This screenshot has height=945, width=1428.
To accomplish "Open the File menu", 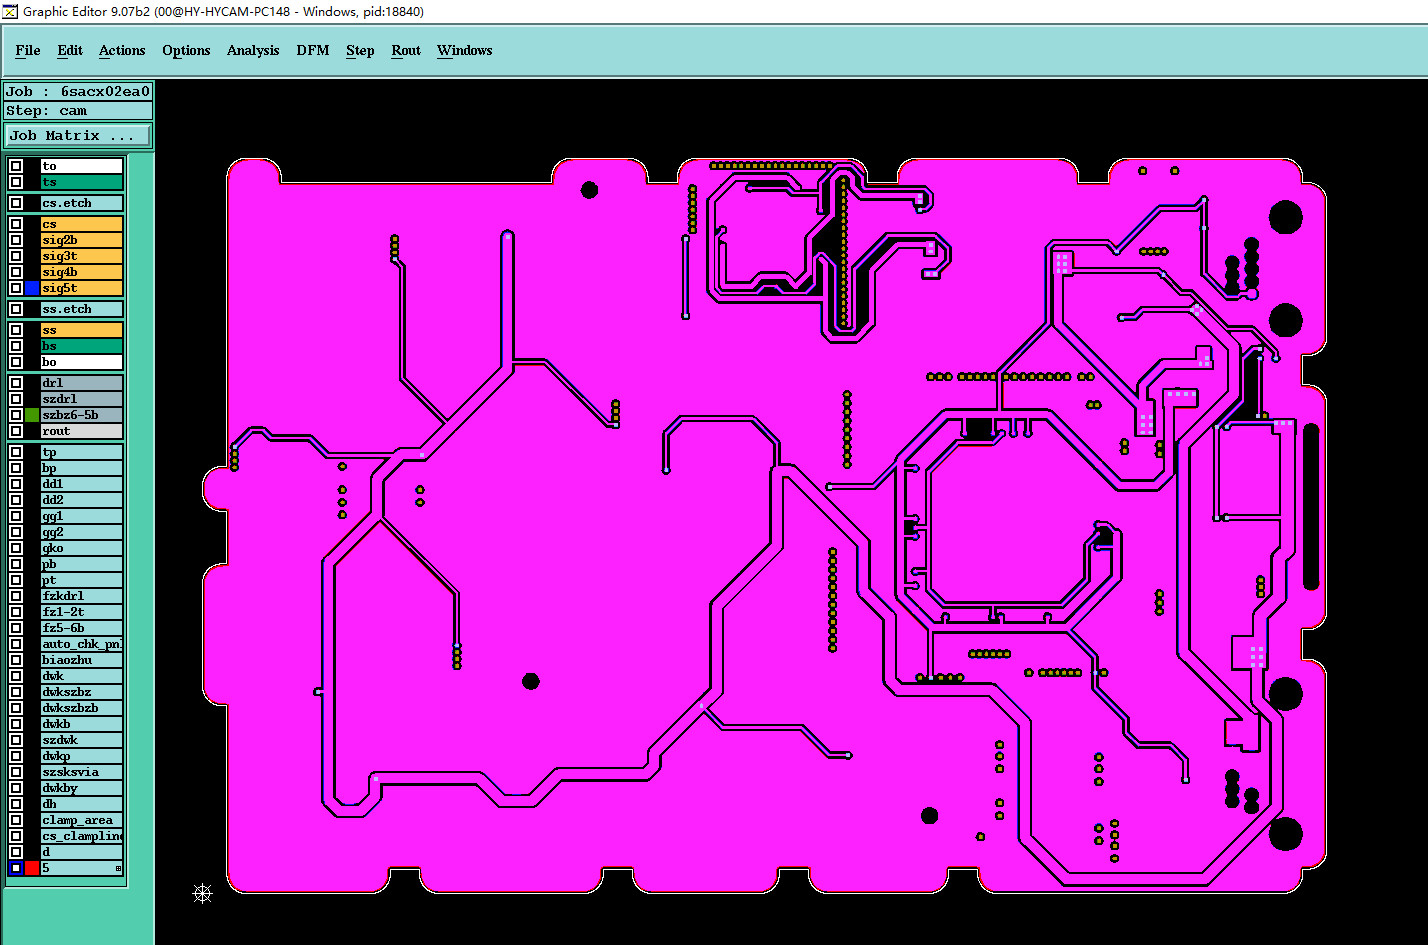I will 28,50.
